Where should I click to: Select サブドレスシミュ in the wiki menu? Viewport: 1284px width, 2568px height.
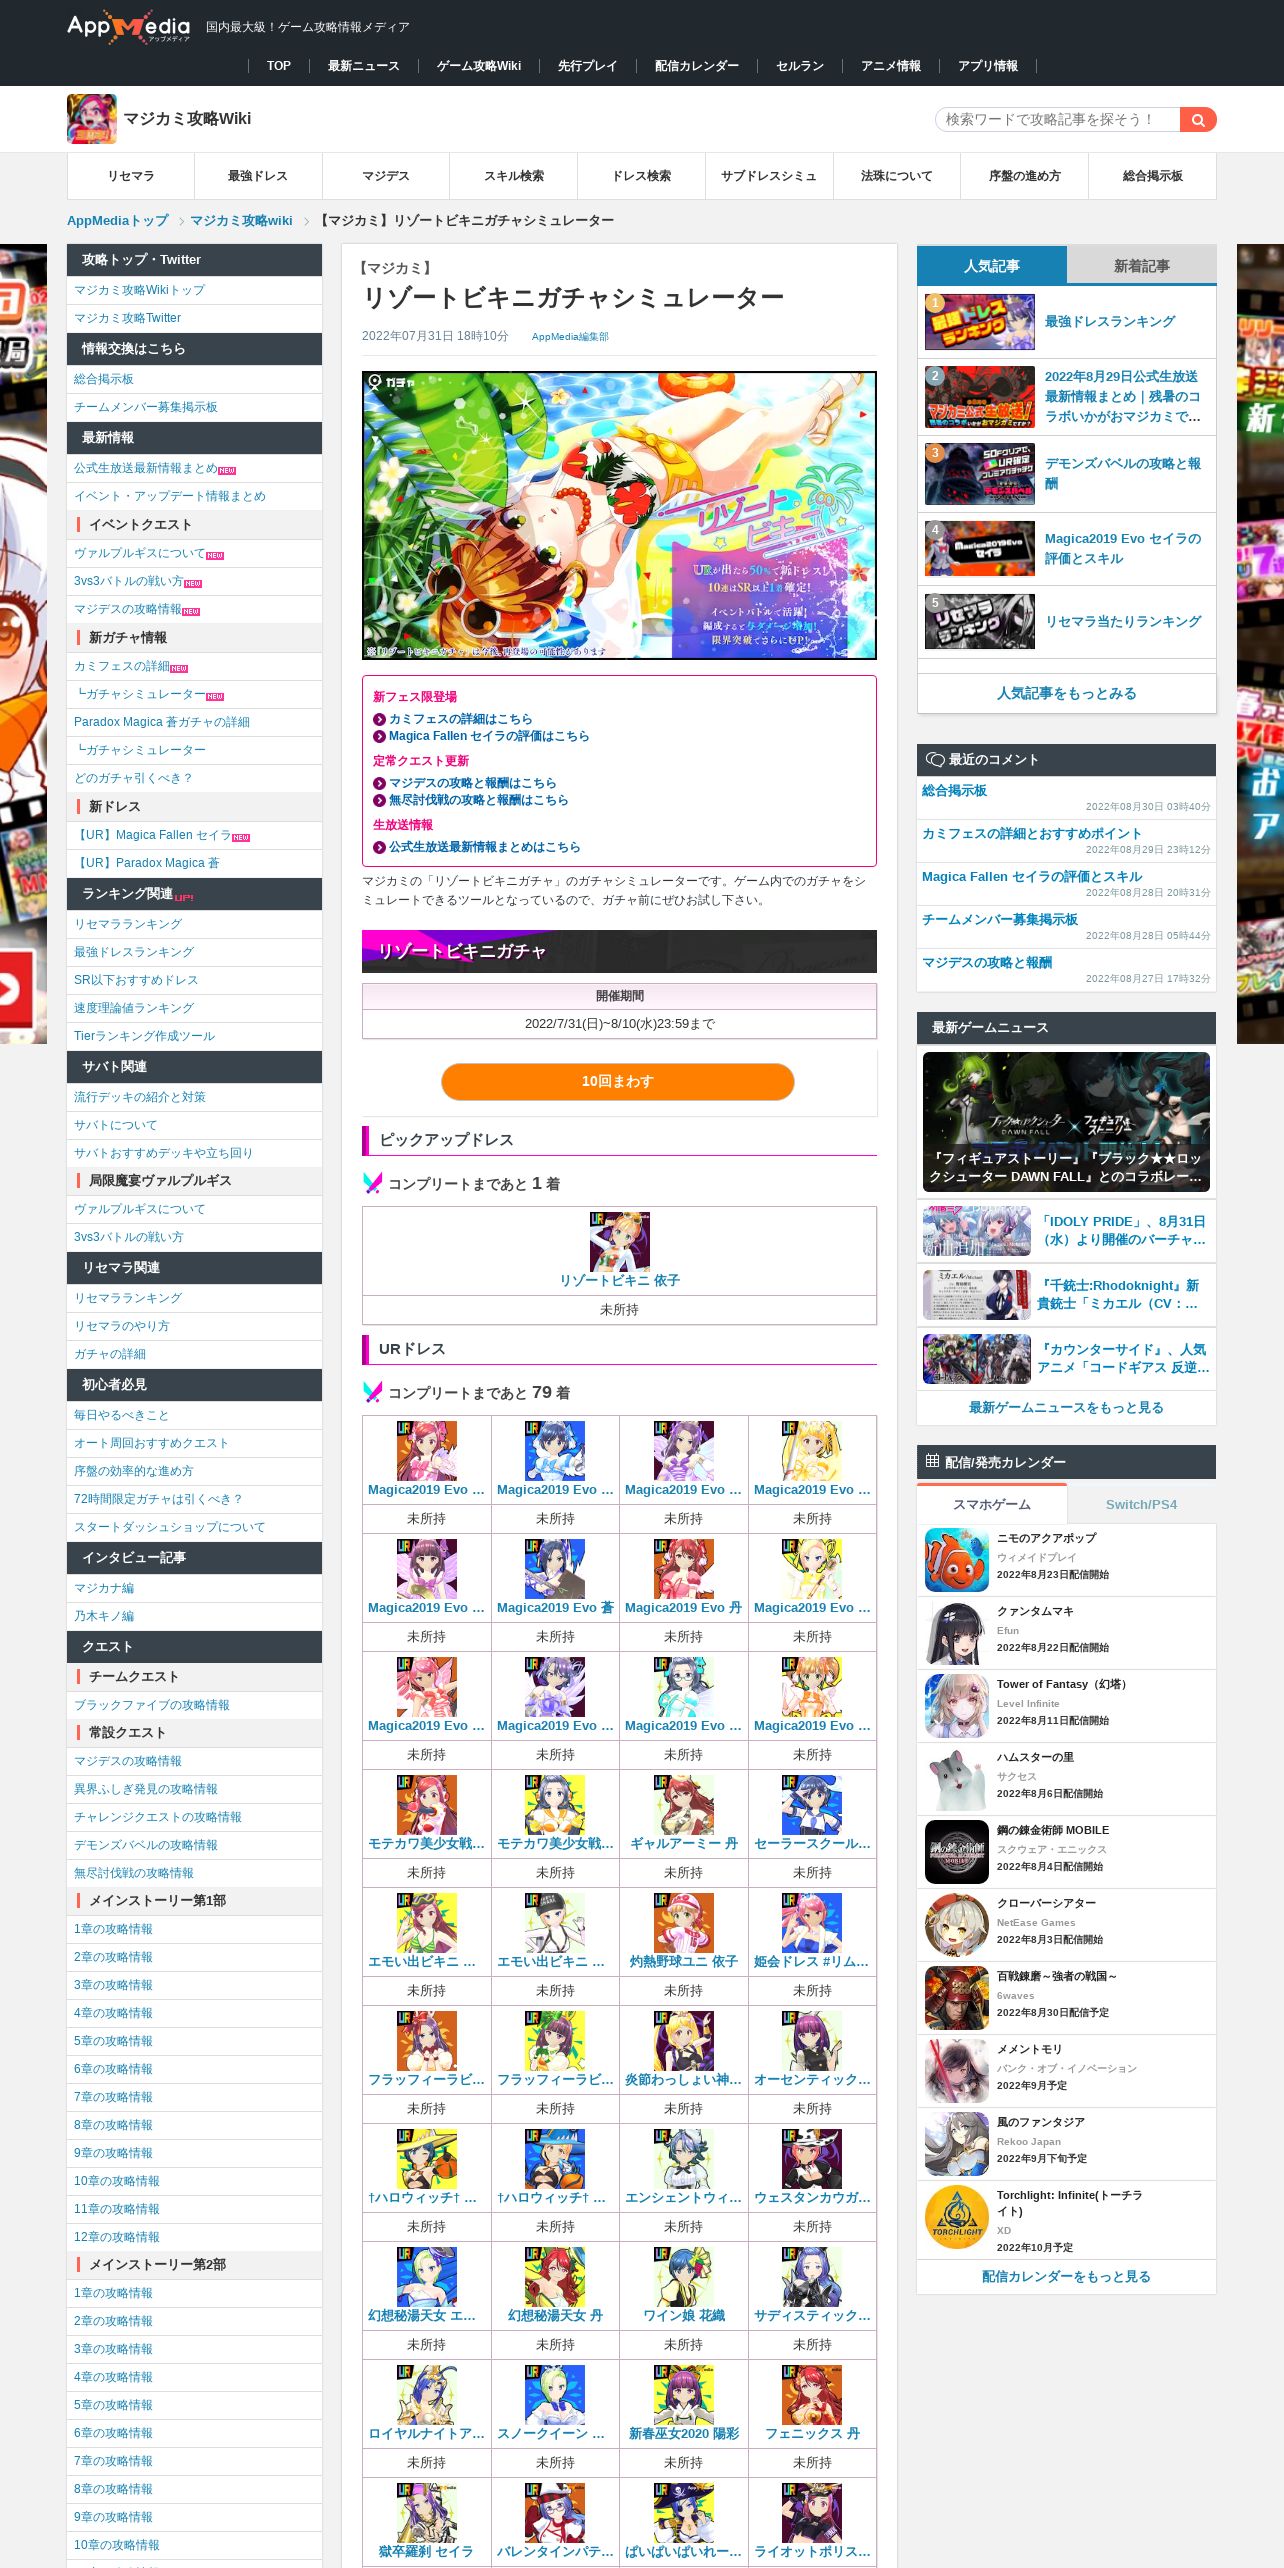point(769,176)
